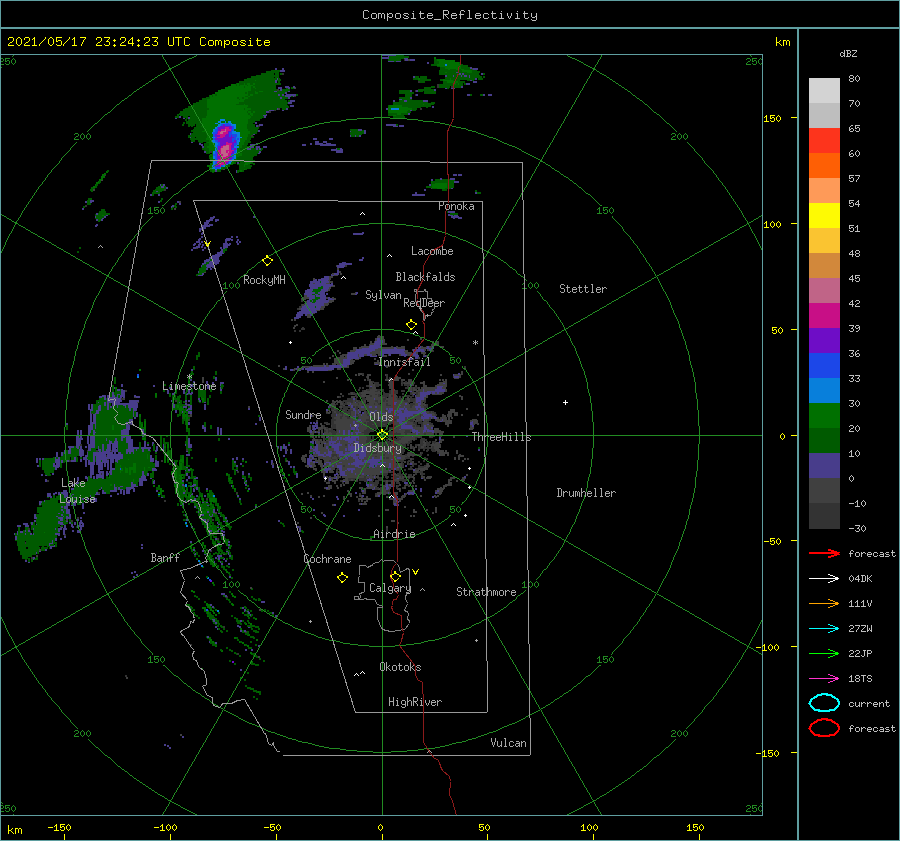Viewport: 900px width, 841px height.
Task: Click the light blue dBZ swatch
Action: click(x=824, y=390)
